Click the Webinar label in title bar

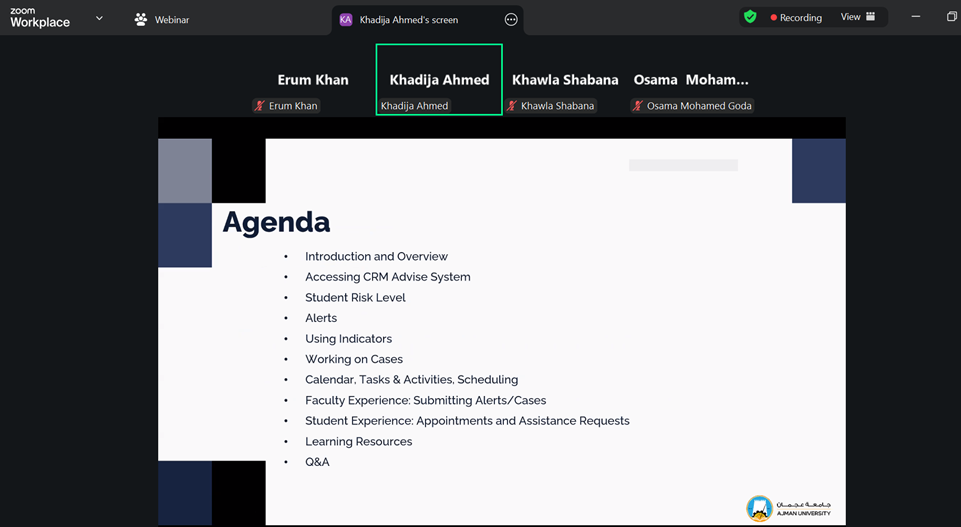coord(172,19)
